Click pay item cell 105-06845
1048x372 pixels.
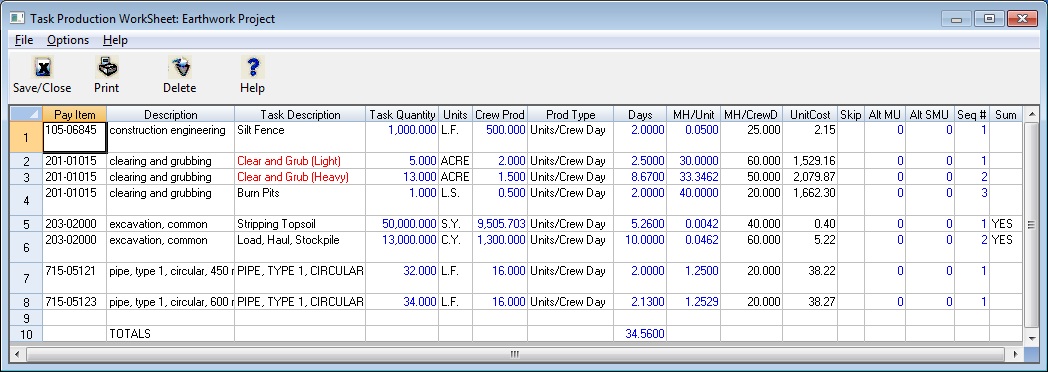tap(75, 138)
